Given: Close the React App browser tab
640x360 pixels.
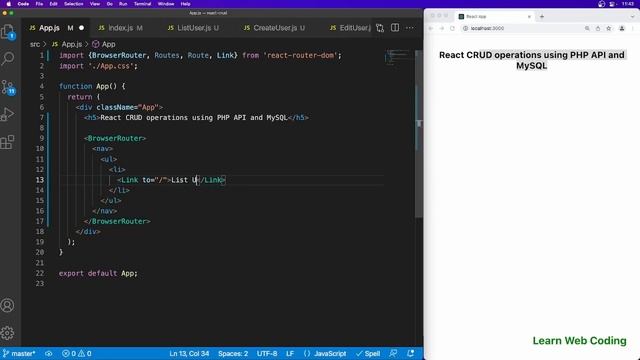Looking at the screenshot, I should coord(529,16).
